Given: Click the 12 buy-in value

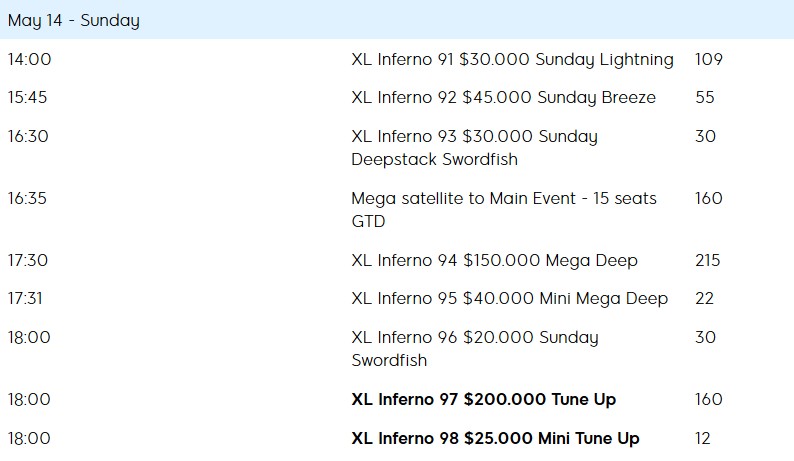Looking at the screenshot, I should [702, 438].
